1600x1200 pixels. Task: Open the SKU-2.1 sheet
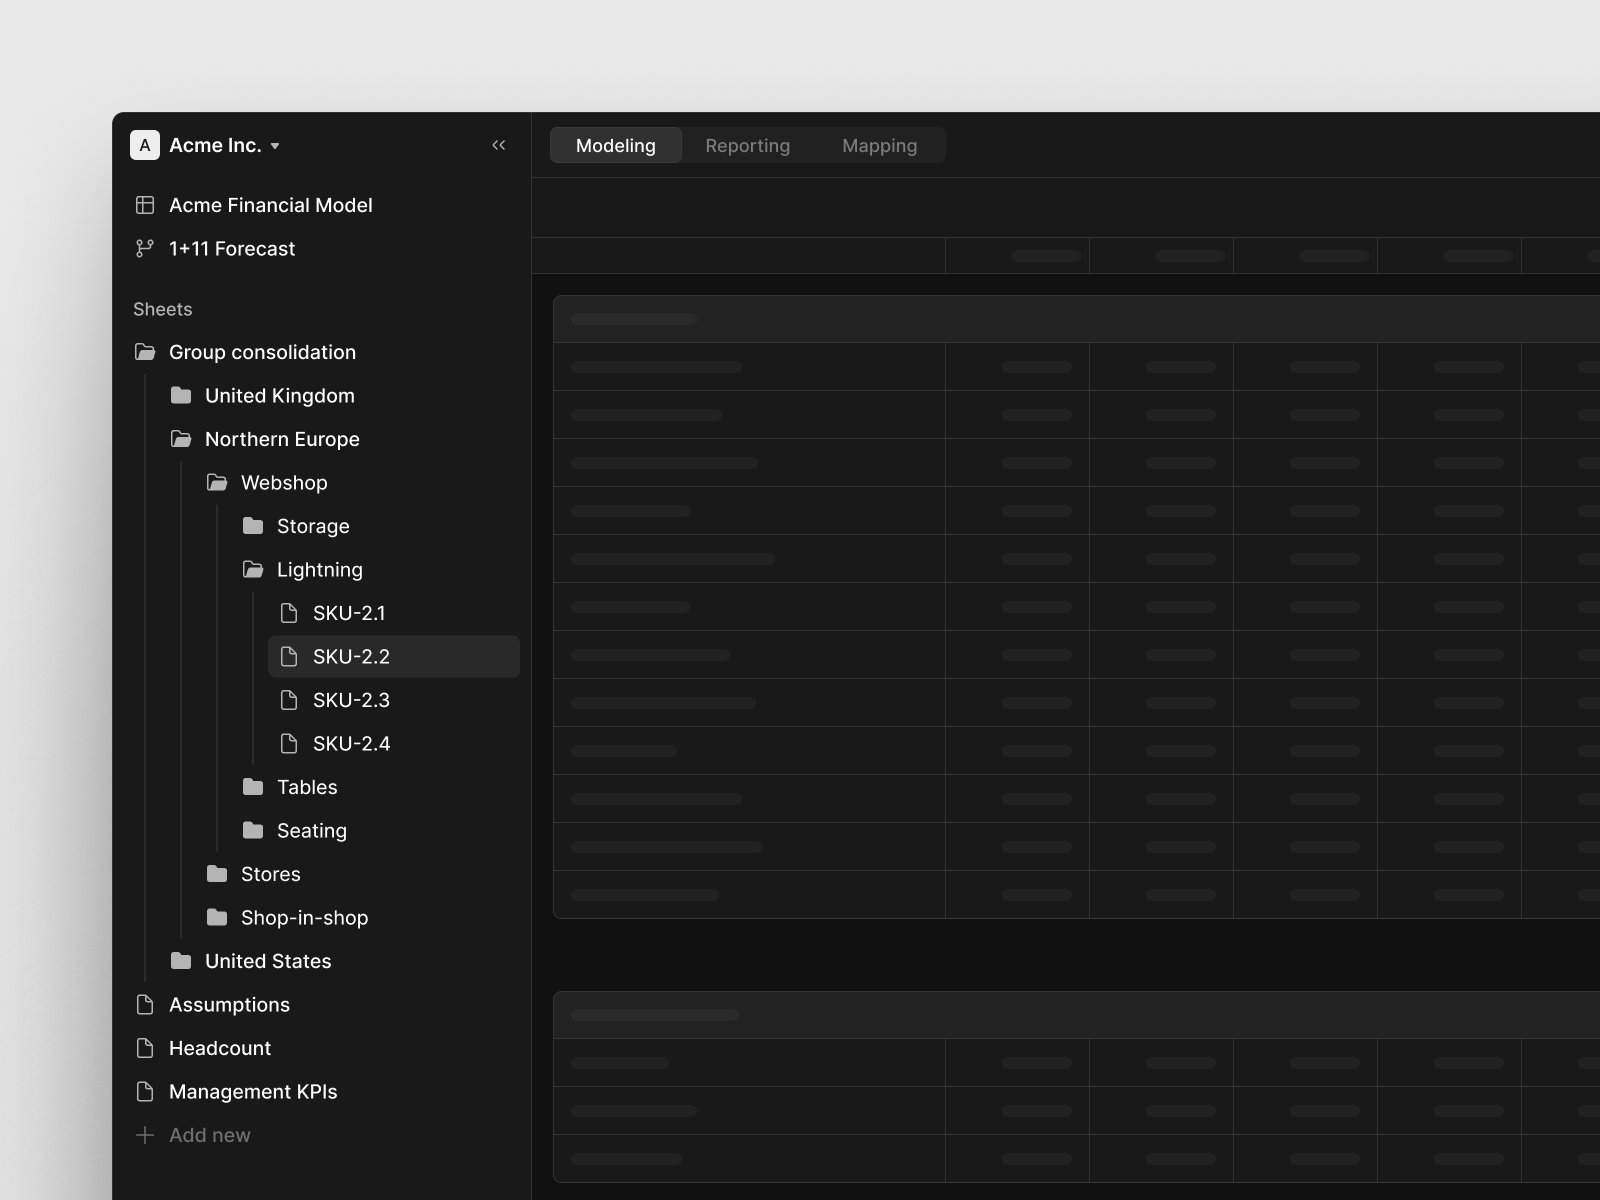(x=349, y=613)
